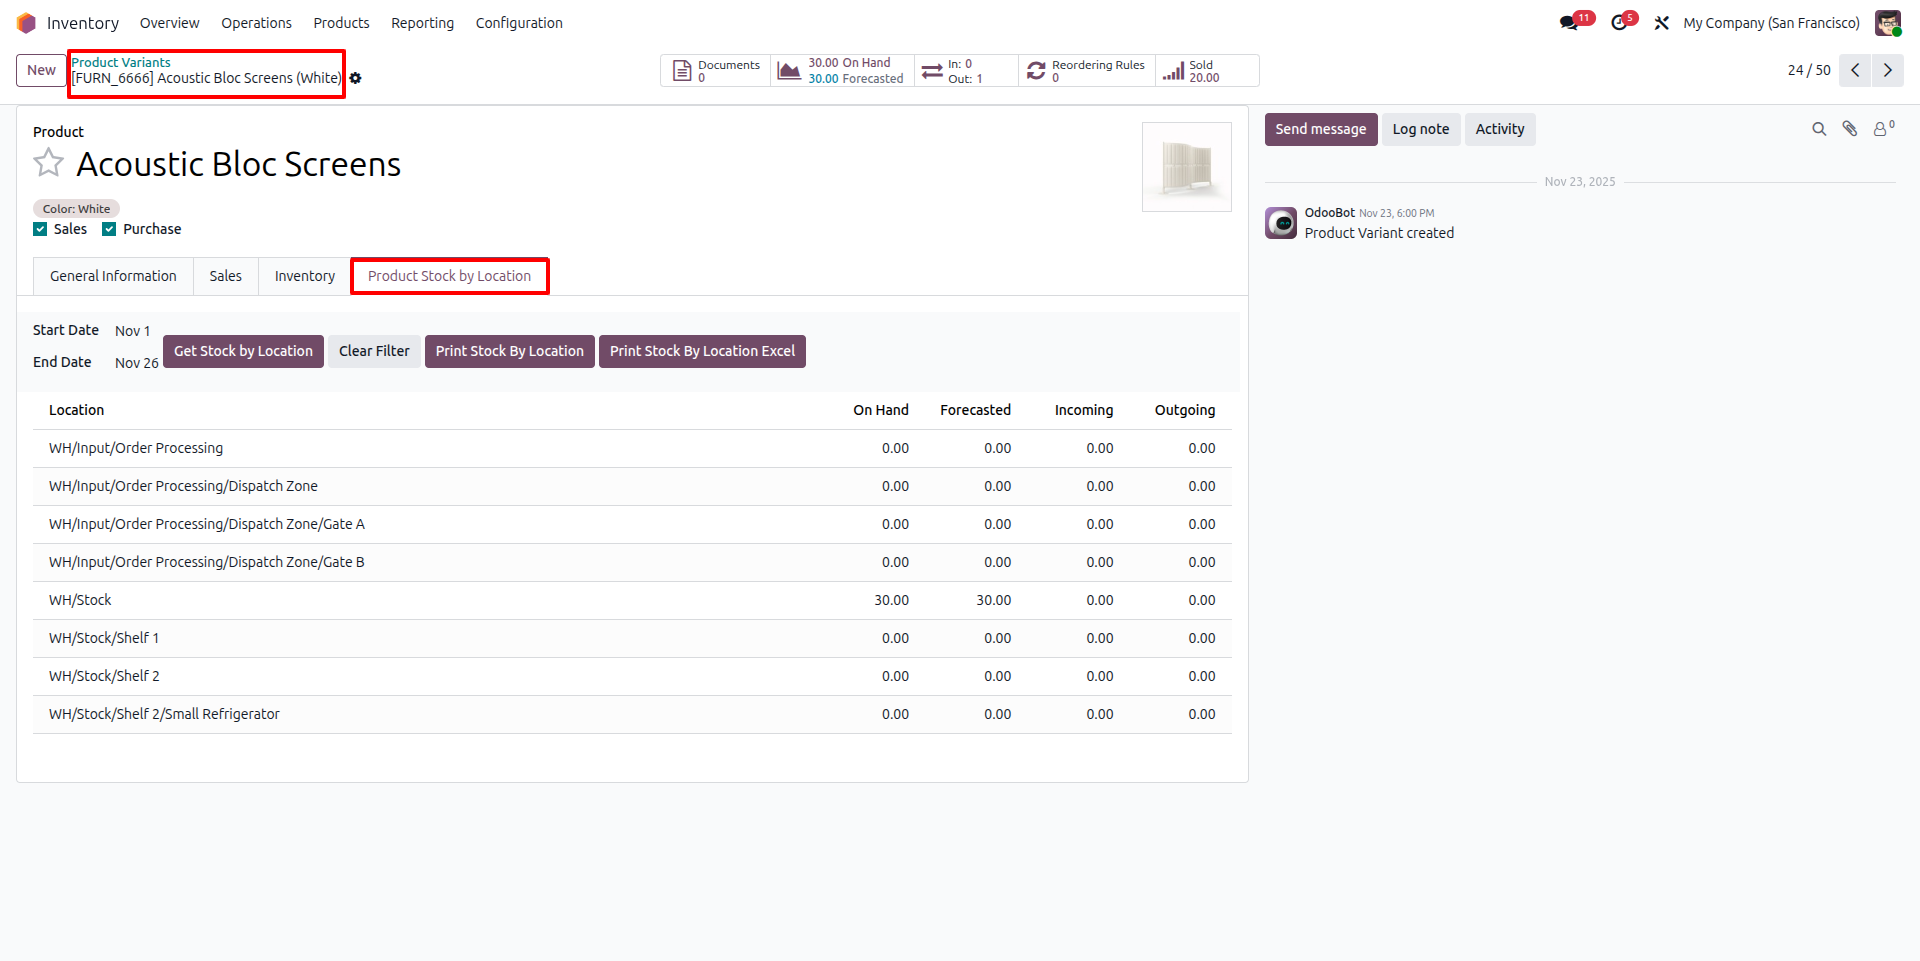Click the Location column header

(x=76, y=410)
